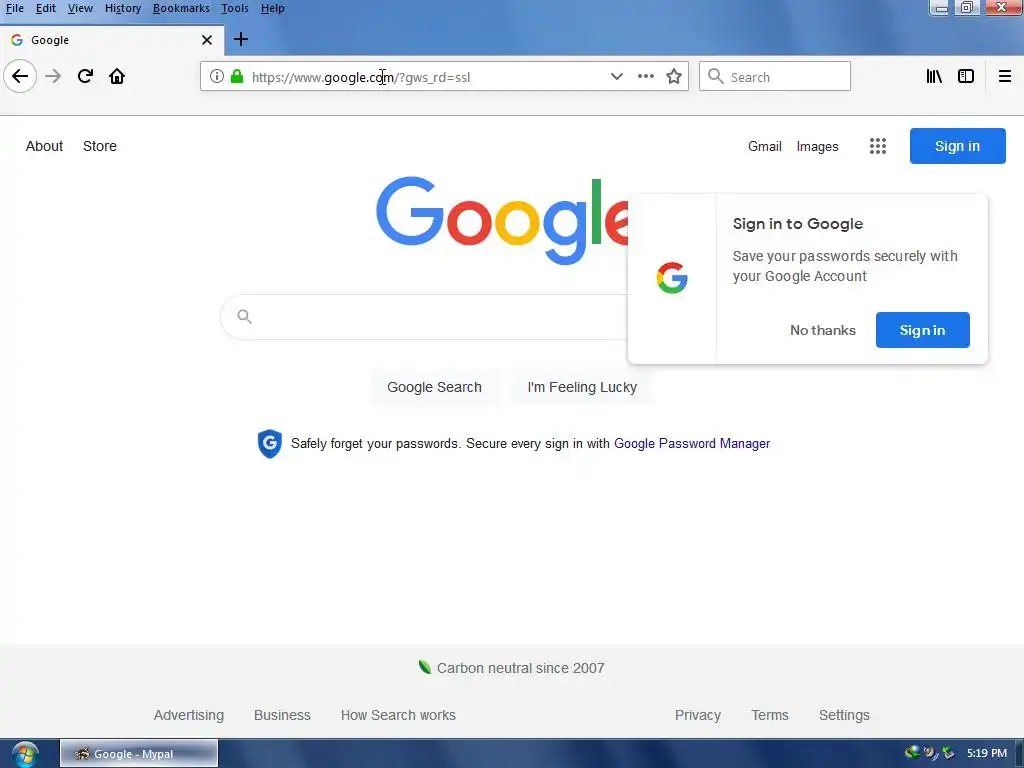Open How Search works footer link
Viewport: 1024px width, 768px height.
coord(398,715)
